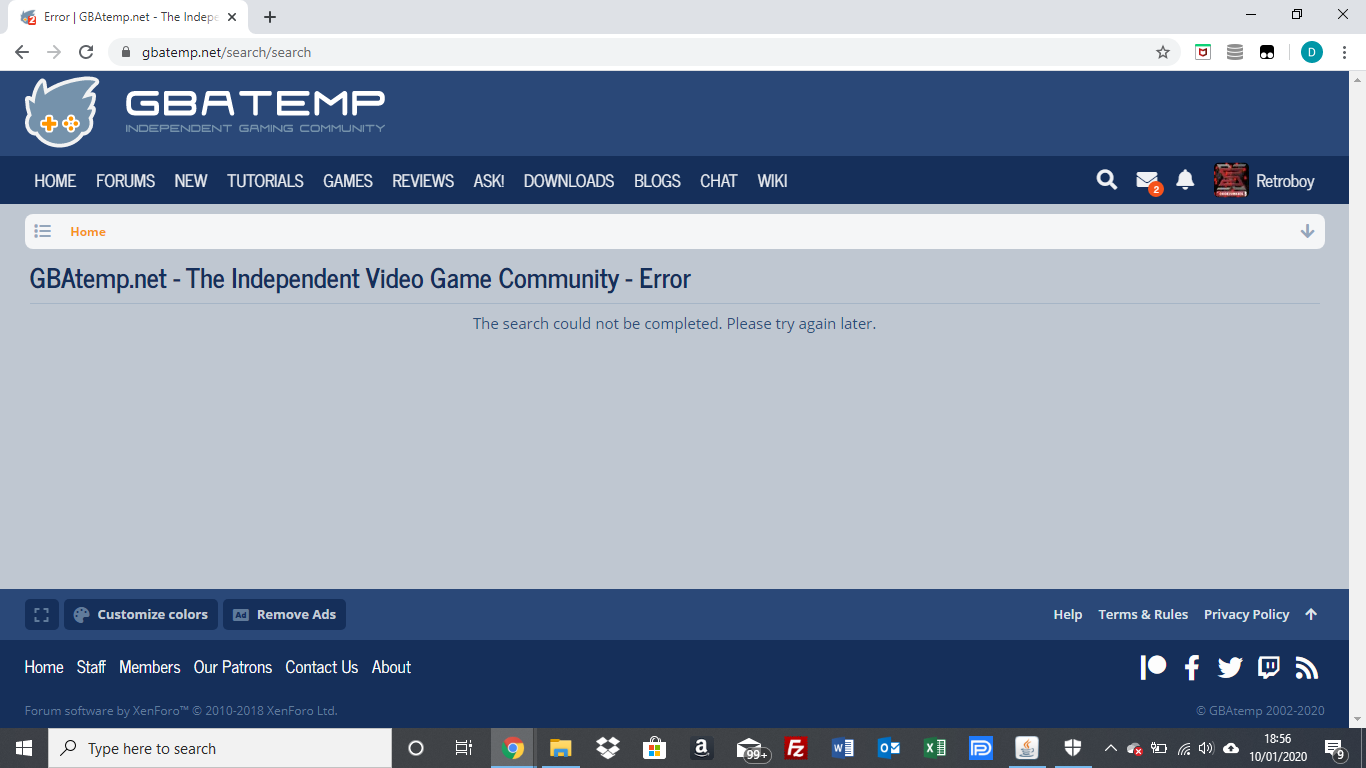Open a new browser tab

pos(270,17)
